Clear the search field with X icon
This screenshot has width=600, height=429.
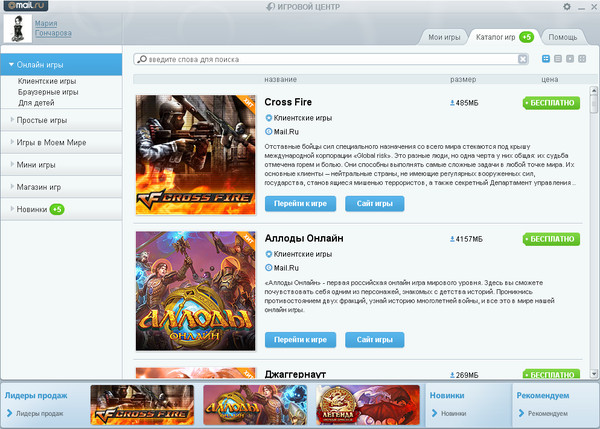(522, 59)
